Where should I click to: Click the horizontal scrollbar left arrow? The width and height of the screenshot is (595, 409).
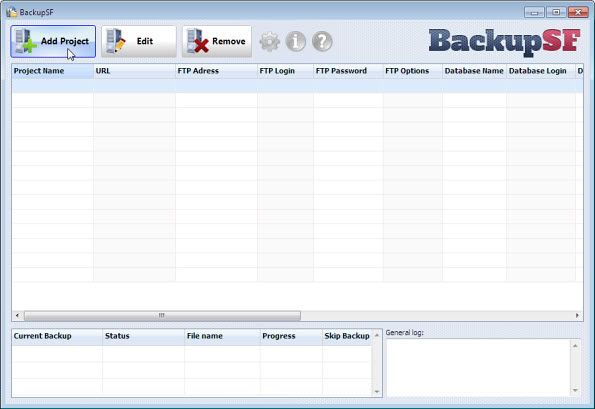(x=17, y=315)
